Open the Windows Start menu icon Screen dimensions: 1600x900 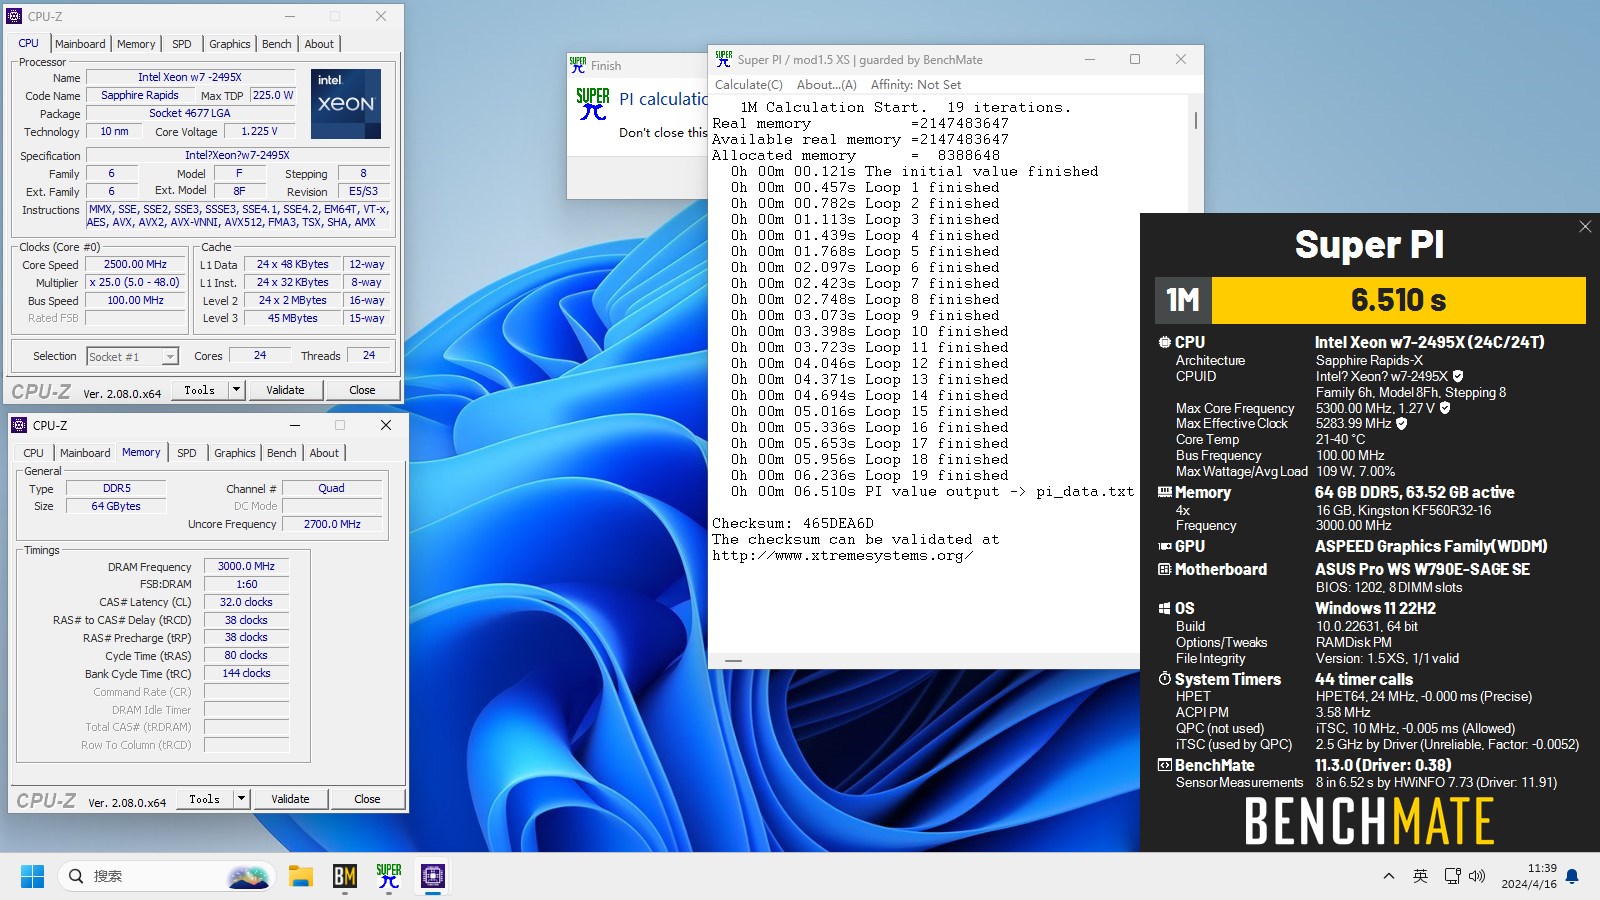[x=32, y=876]
